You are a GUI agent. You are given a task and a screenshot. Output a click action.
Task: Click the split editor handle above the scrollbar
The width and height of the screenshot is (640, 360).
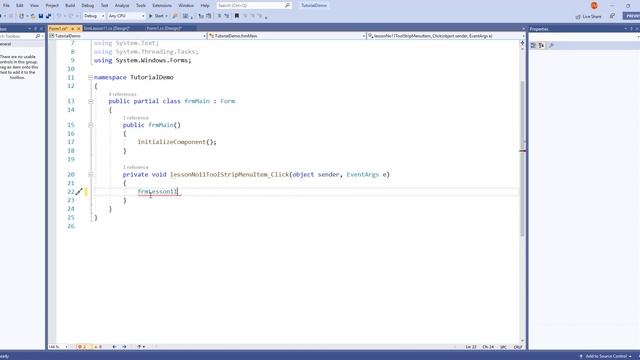coord(522,42)
